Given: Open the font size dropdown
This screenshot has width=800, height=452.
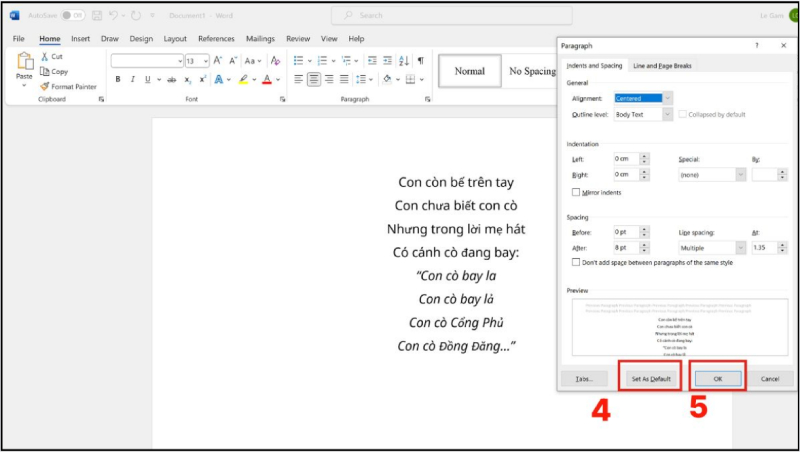Looking at the screenshot, I should click(x=206, y=61).
